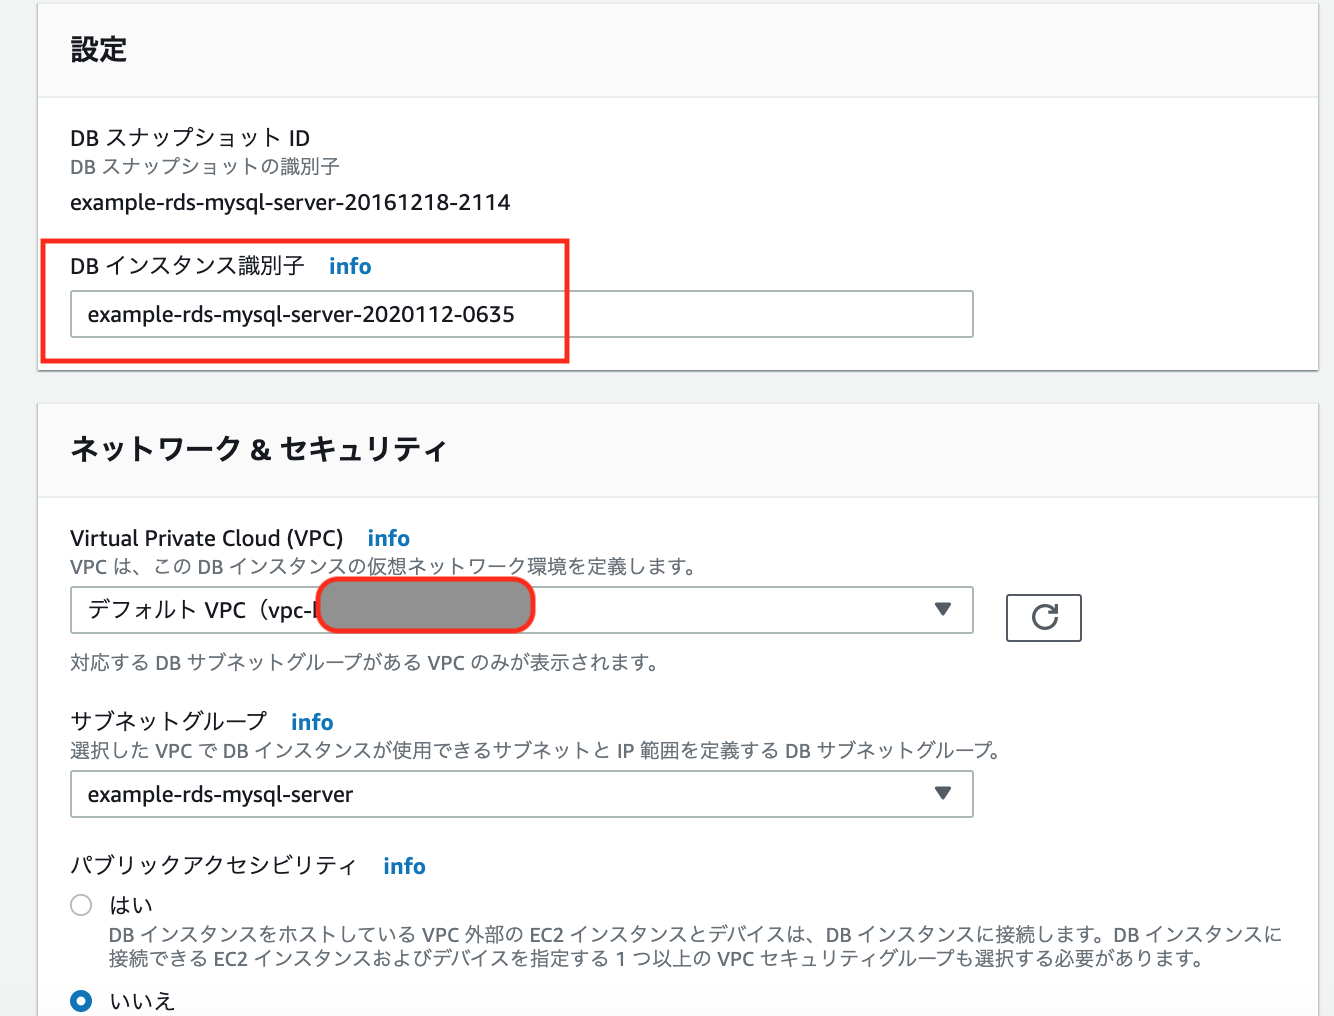The height and width of the screenshot is (1016, 1334).
Task: Open info link next to サブネットグループ
Action: pyautogui.click(x=312, y=722)
